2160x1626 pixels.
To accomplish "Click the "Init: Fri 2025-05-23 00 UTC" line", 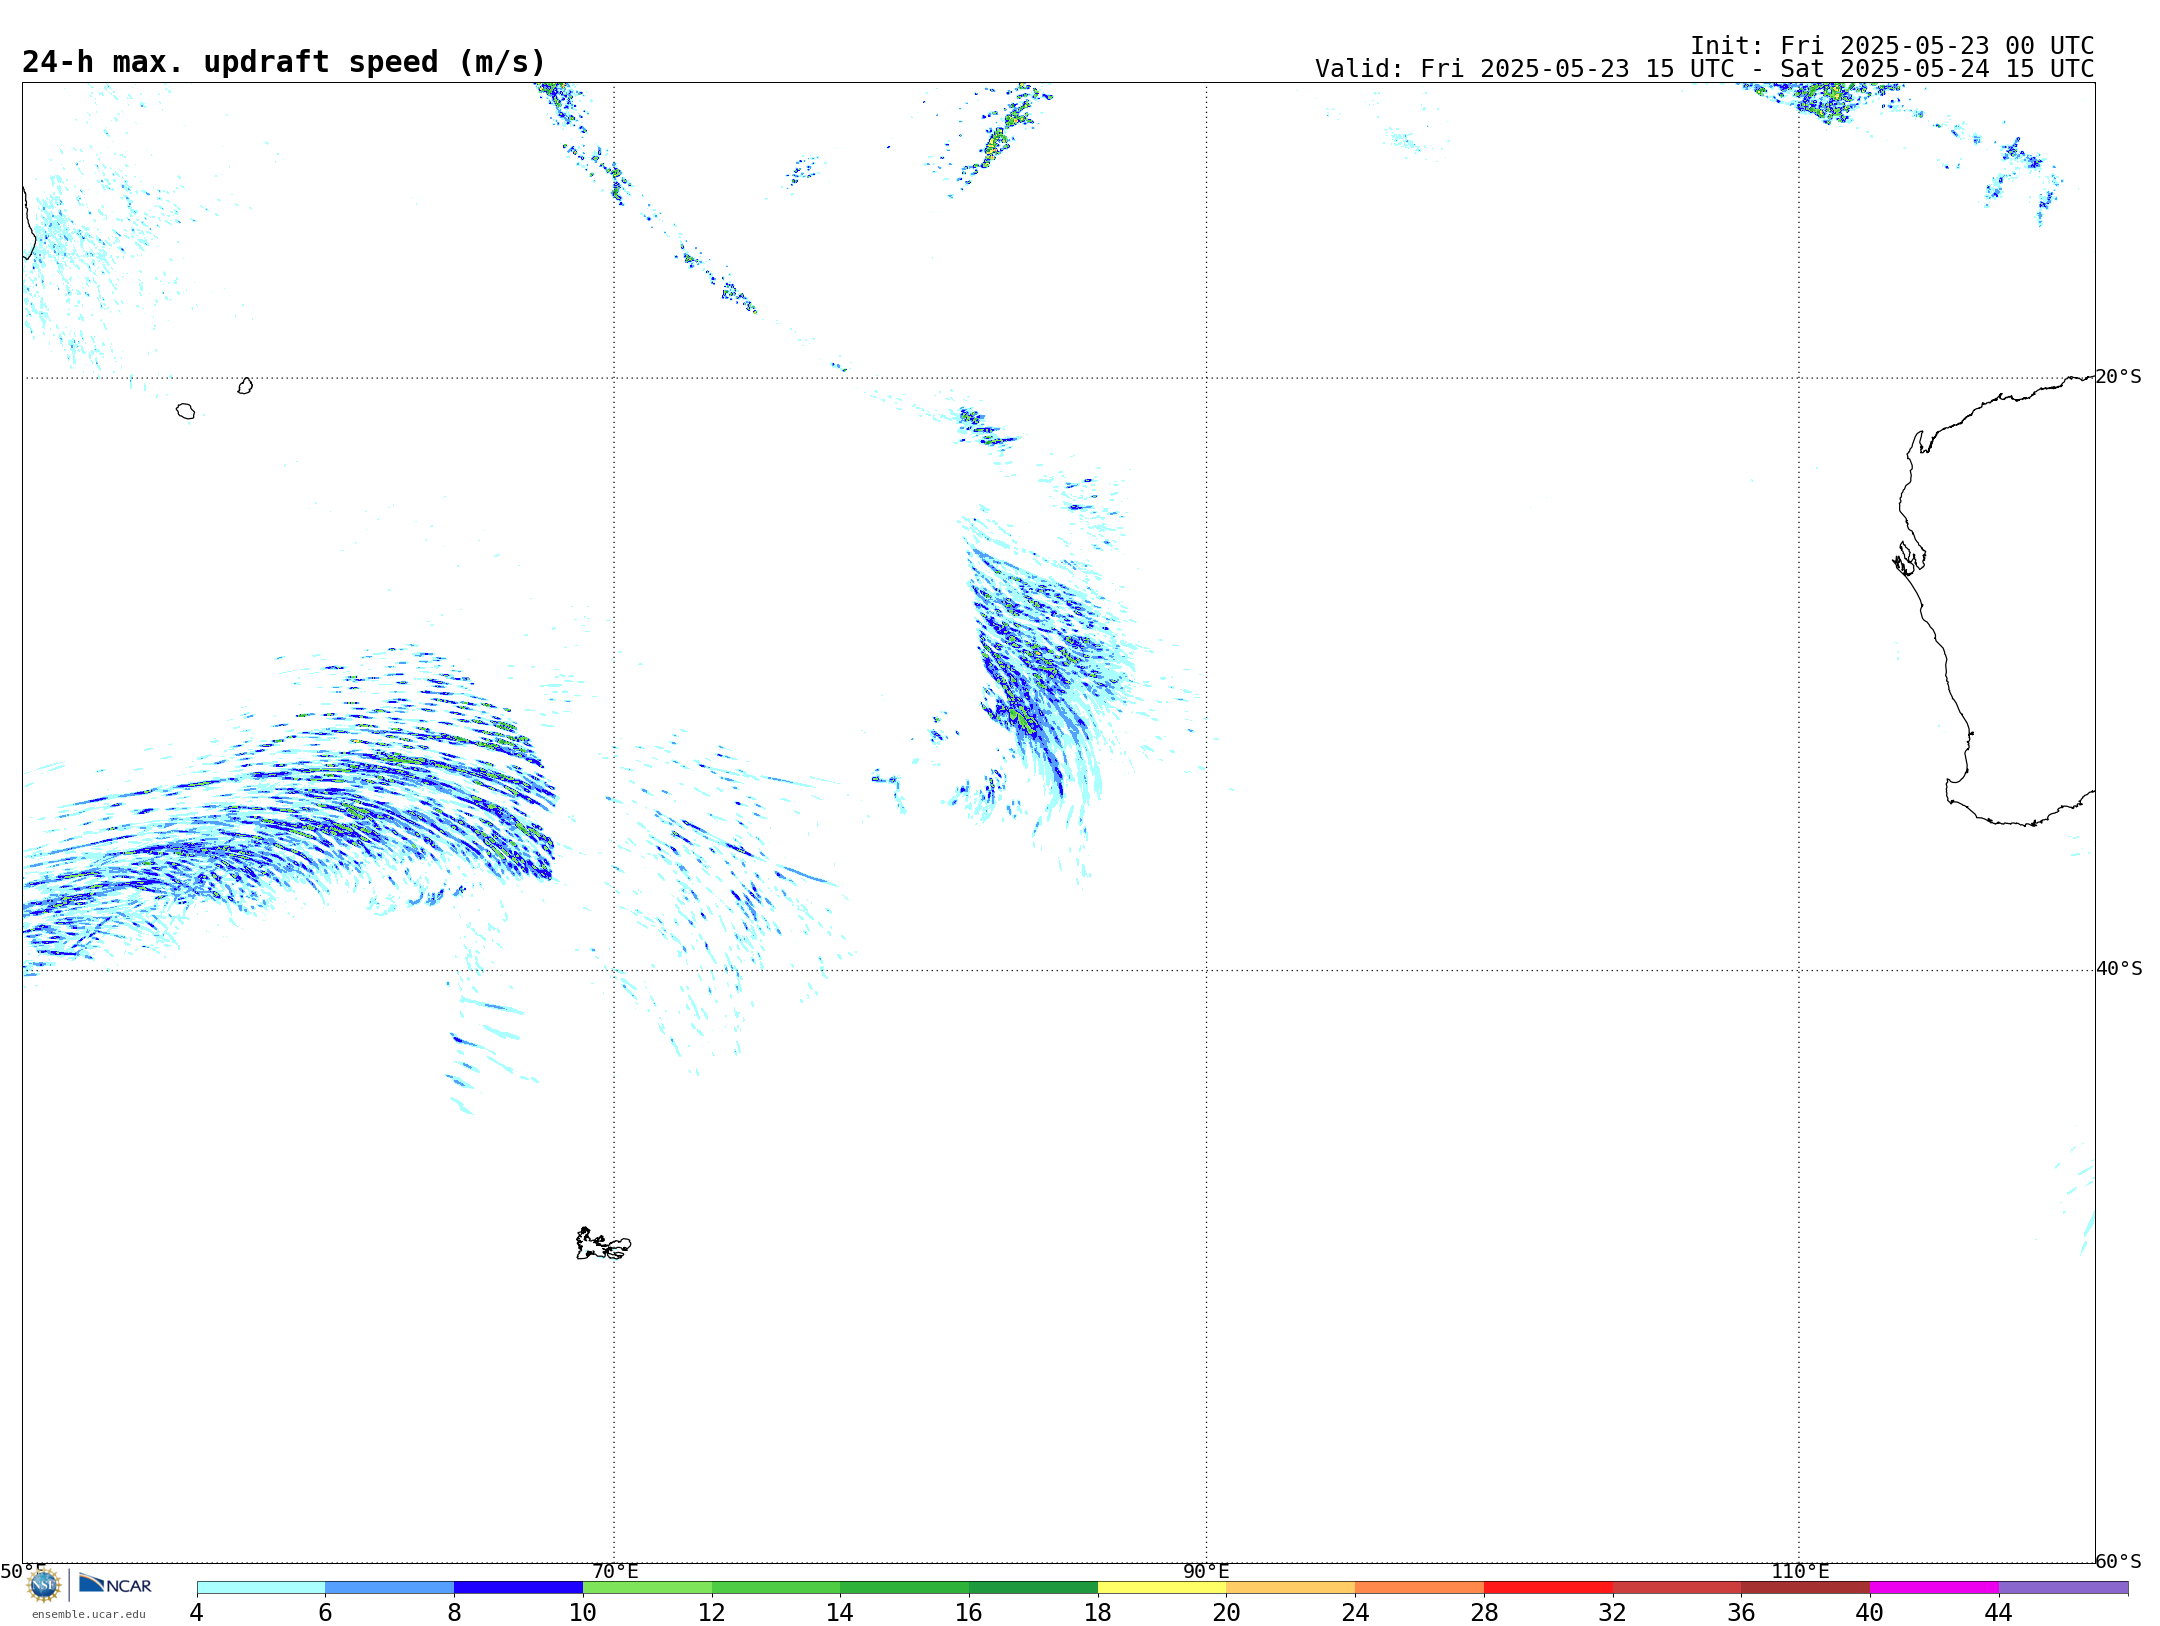I will coord(1892,46).
